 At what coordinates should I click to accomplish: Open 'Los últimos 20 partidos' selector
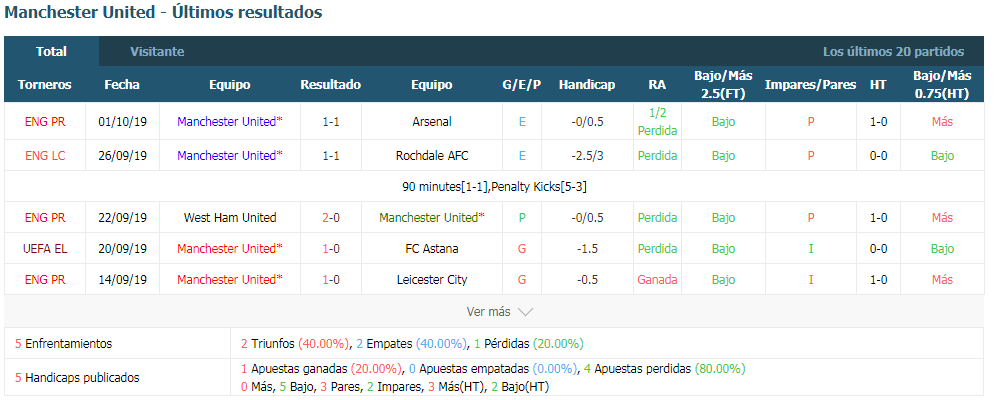(x=893, y=52)
